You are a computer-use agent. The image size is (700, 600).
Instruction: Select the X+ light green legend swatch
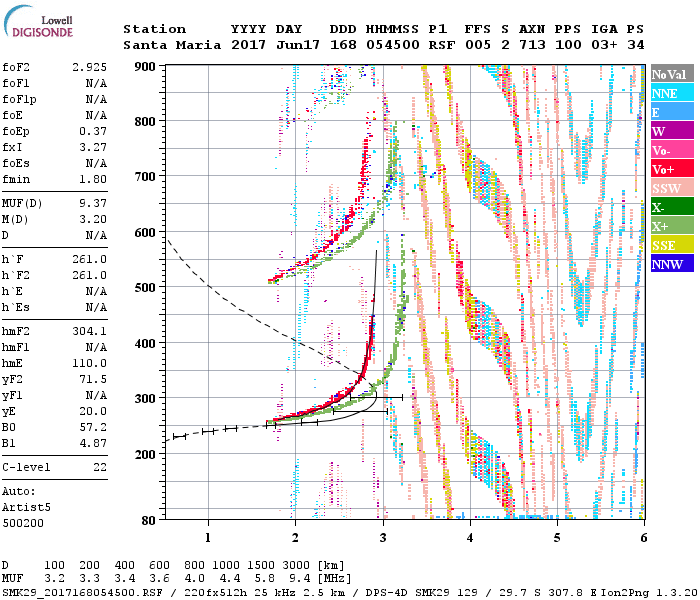(672, 226)
